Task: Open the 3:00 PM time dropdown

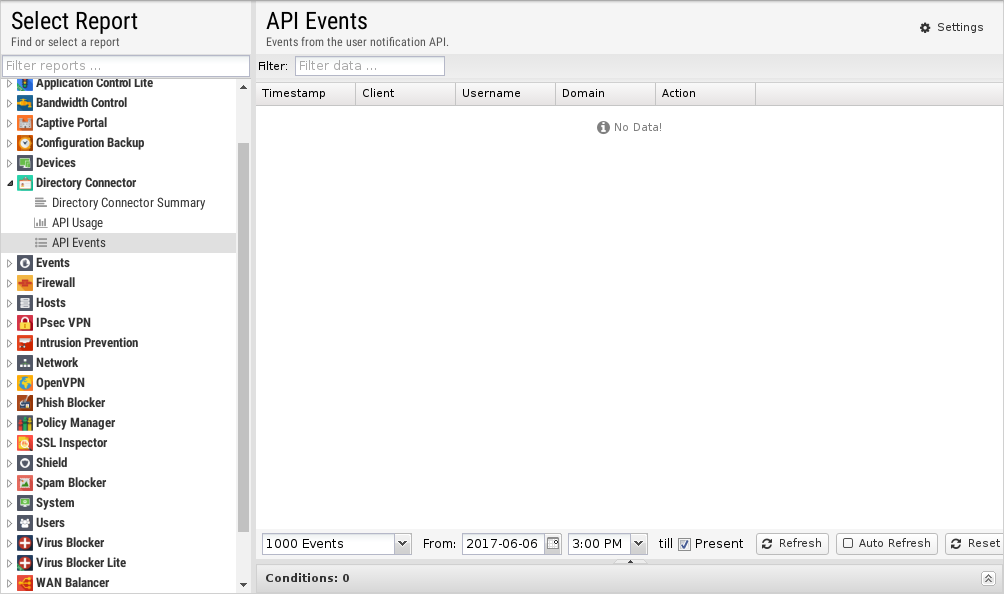Action: click(x=638, y=544)
